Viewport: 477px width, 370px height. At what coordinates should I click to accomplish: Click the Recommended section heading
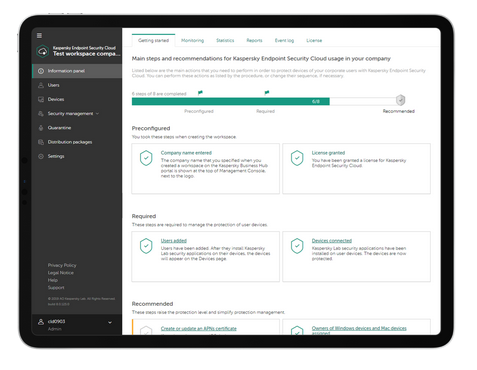pyautogui.click(x=152, y=304)
